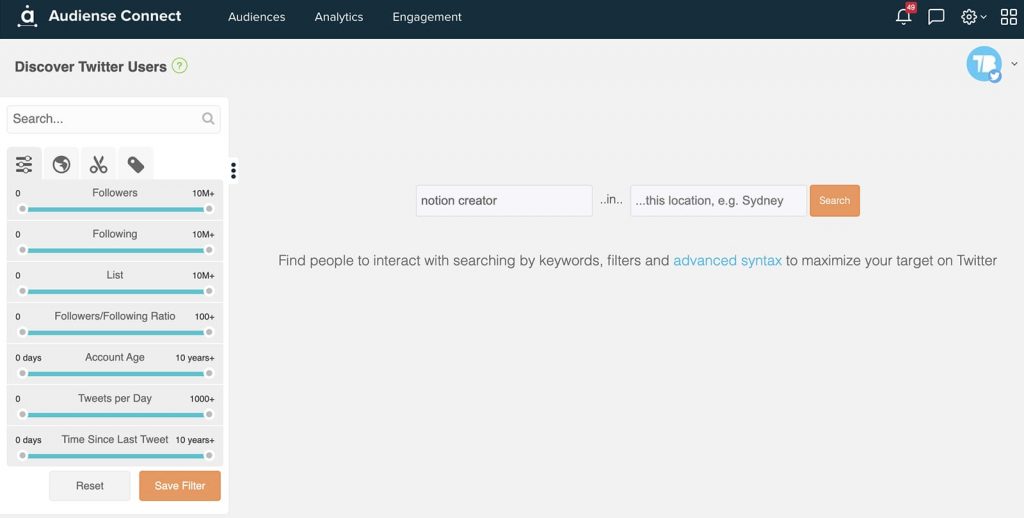Select the globe location filter tab

[x=61, y=164]
